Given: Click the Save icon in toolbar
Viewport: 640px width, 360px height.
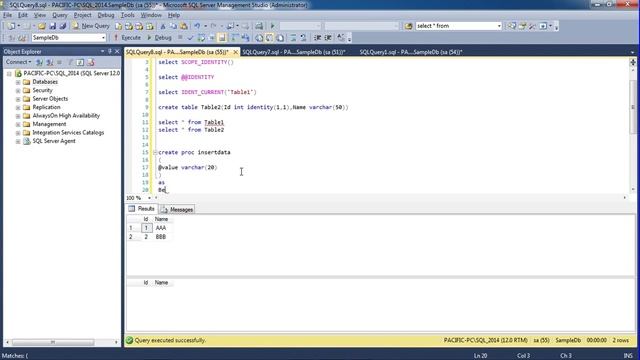Looking at the screenshot, I should [53, 26].
